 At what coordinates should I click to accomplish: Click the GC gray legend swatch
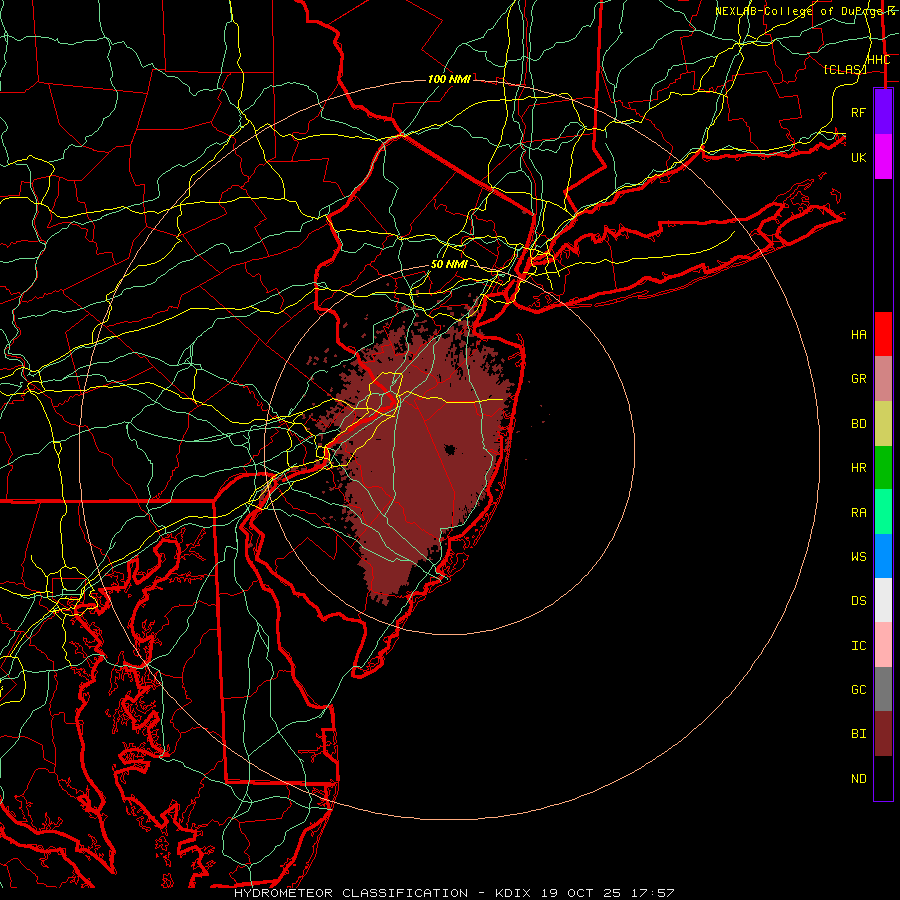883,689
